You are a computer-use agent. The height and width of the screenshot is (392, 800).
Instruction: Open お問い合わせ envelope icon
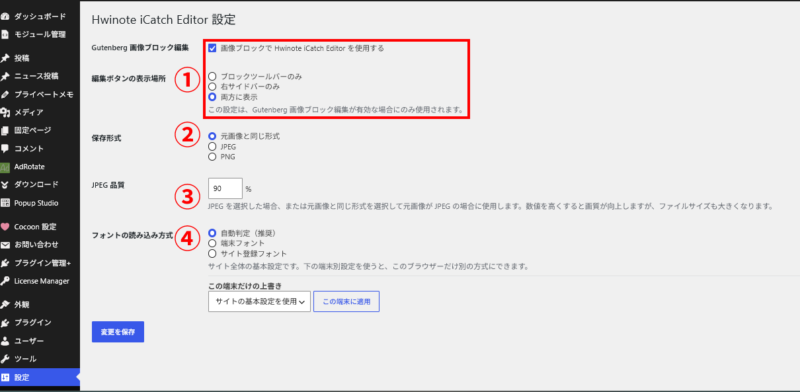point(5,245)
